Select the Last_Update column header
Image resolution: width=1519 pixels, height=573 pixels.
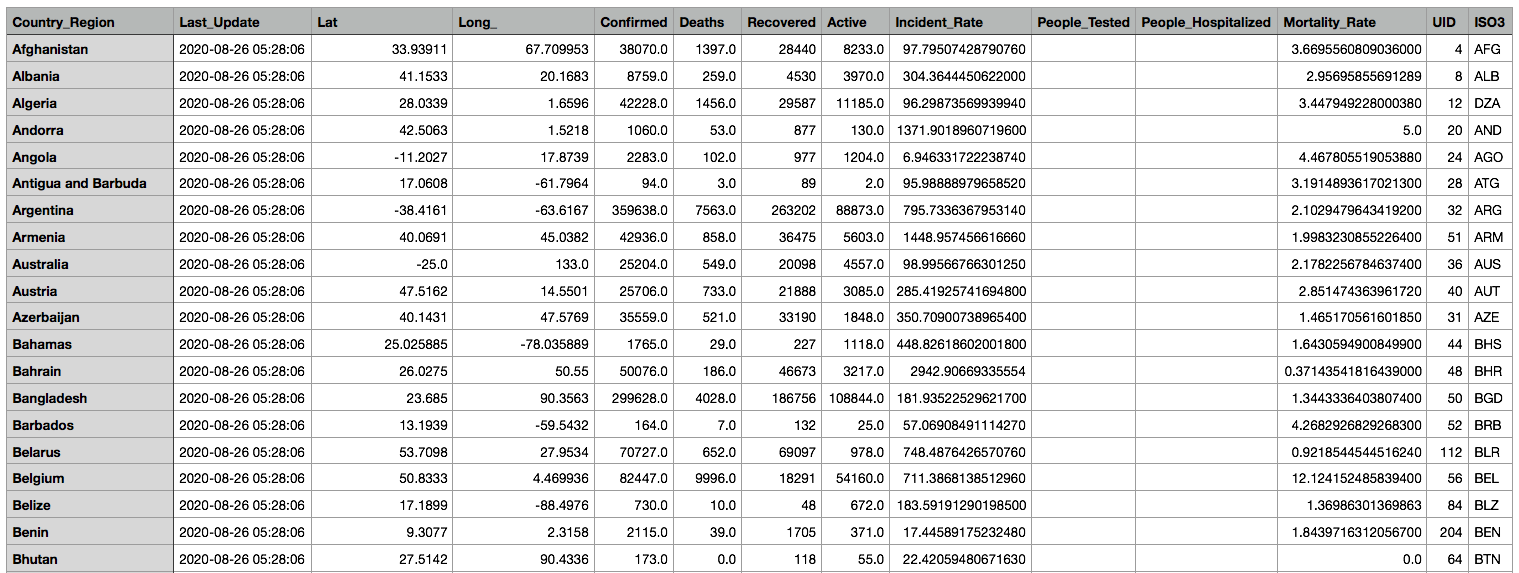219,22
